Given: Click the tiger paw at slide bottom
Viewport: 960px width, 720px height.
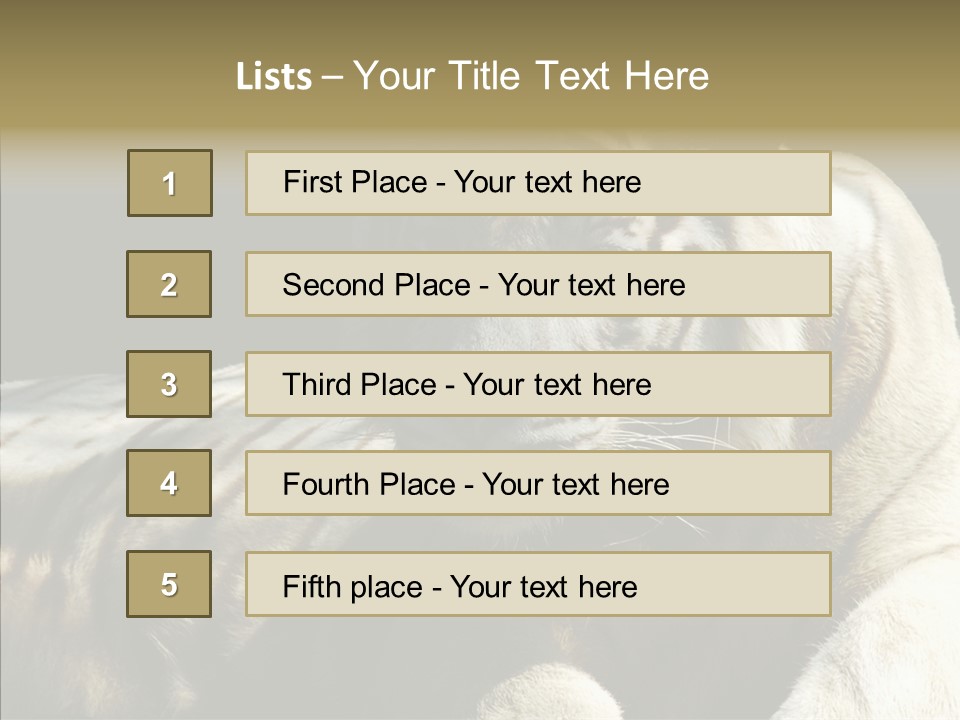Looking at the screenshot, I should [x=545, y=692].
